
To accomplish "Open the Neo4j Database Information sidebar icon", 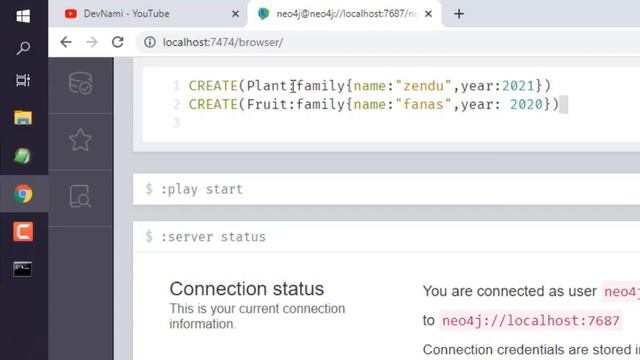I will tap(80, 83).
